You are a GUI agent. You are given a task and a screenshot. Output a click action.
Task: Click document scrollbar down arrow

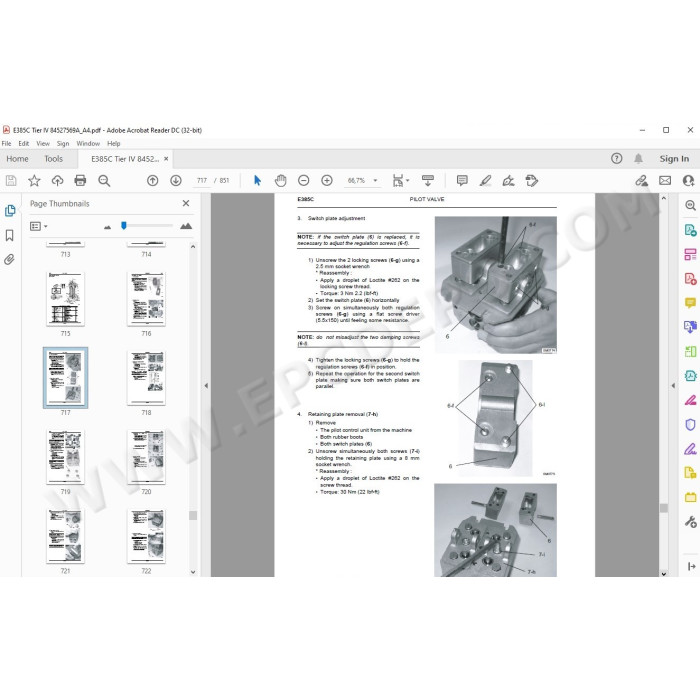click(x=664, y=574)
